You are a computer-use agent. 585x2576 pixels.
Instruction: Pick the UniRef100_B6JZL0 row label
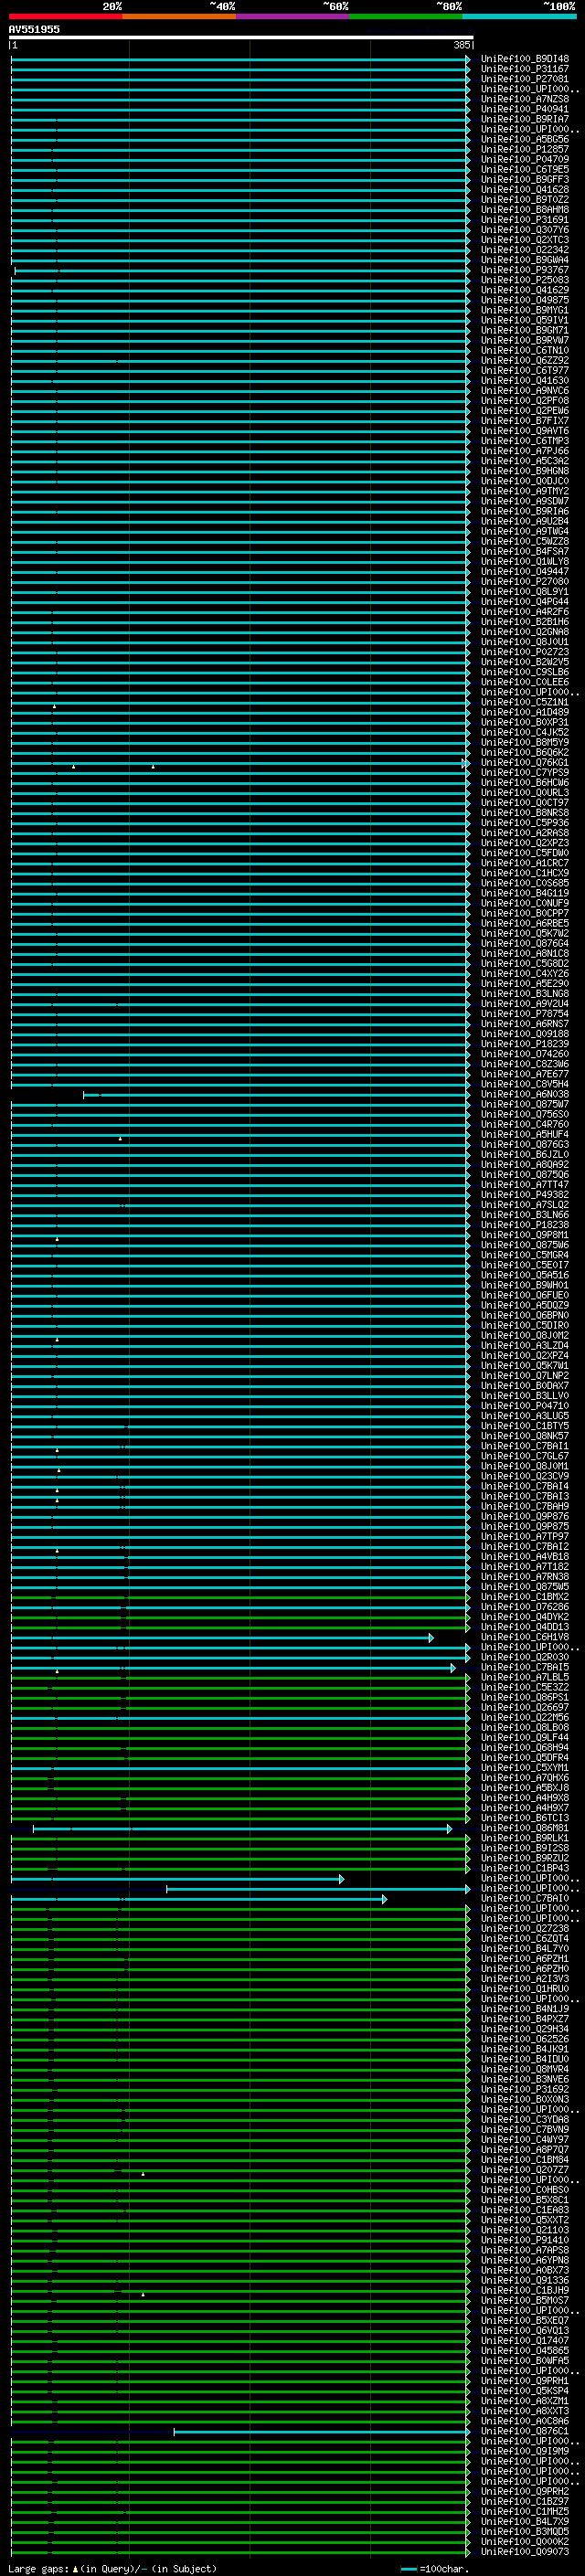[525, 1155]
